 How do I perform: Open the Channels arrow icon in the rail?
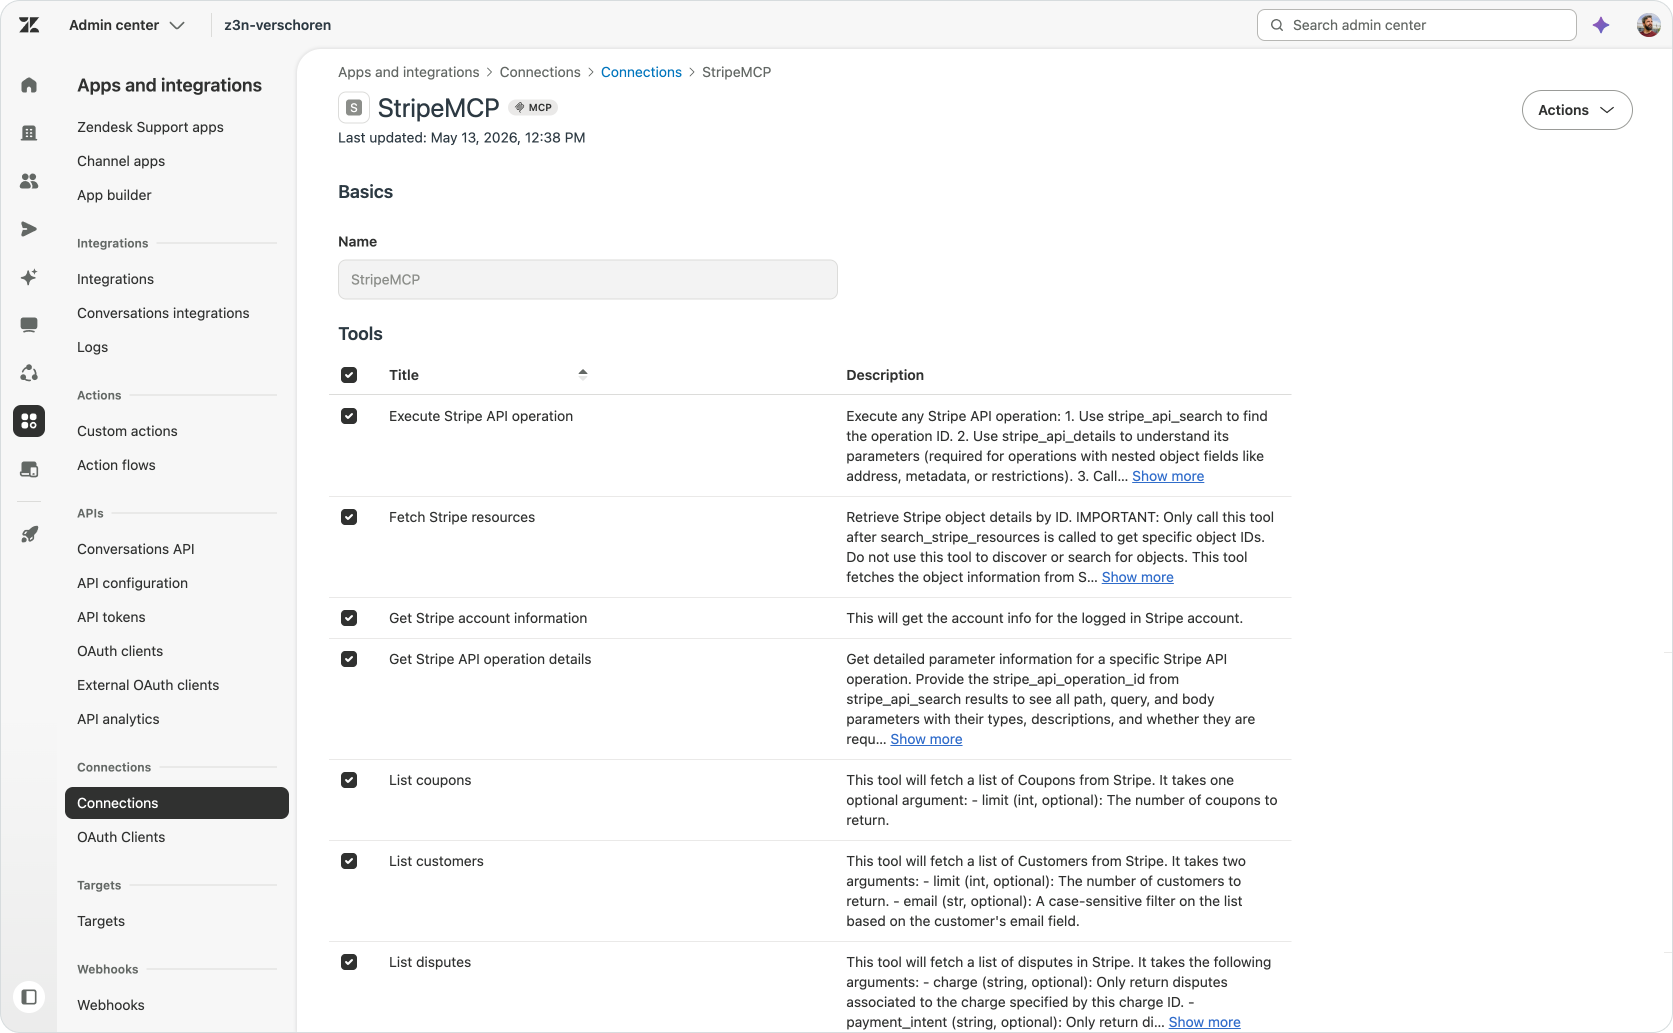tap(29, 229)
